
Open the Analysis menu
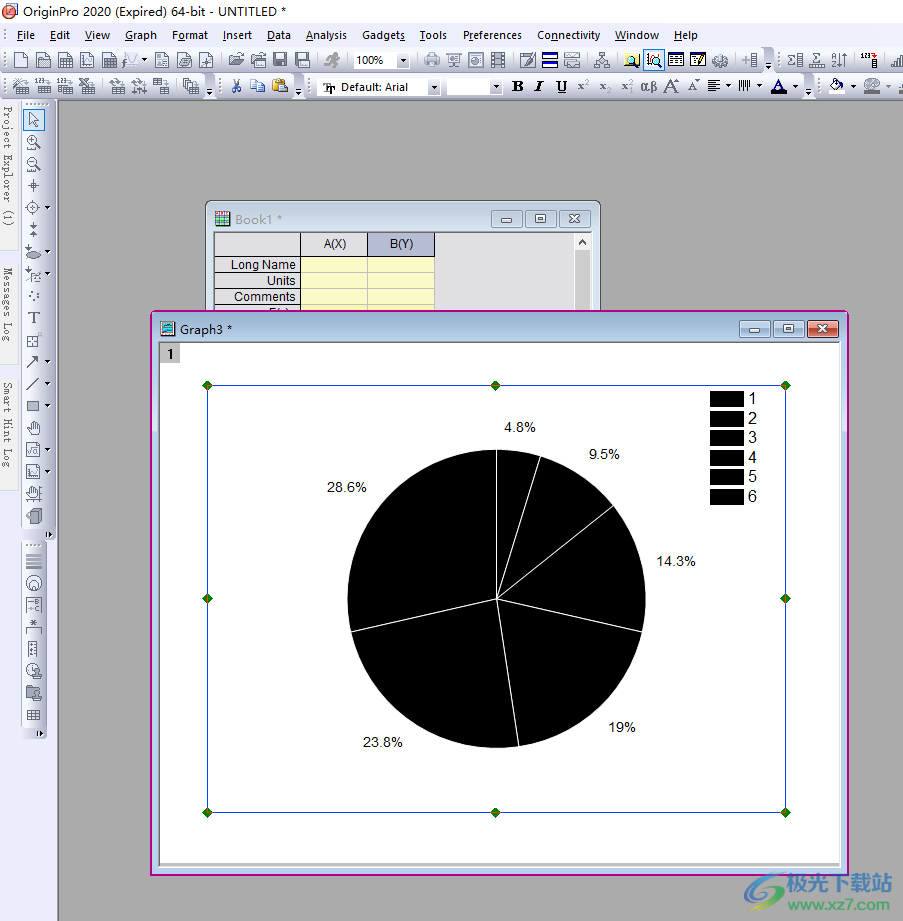(x=326, y=35)
